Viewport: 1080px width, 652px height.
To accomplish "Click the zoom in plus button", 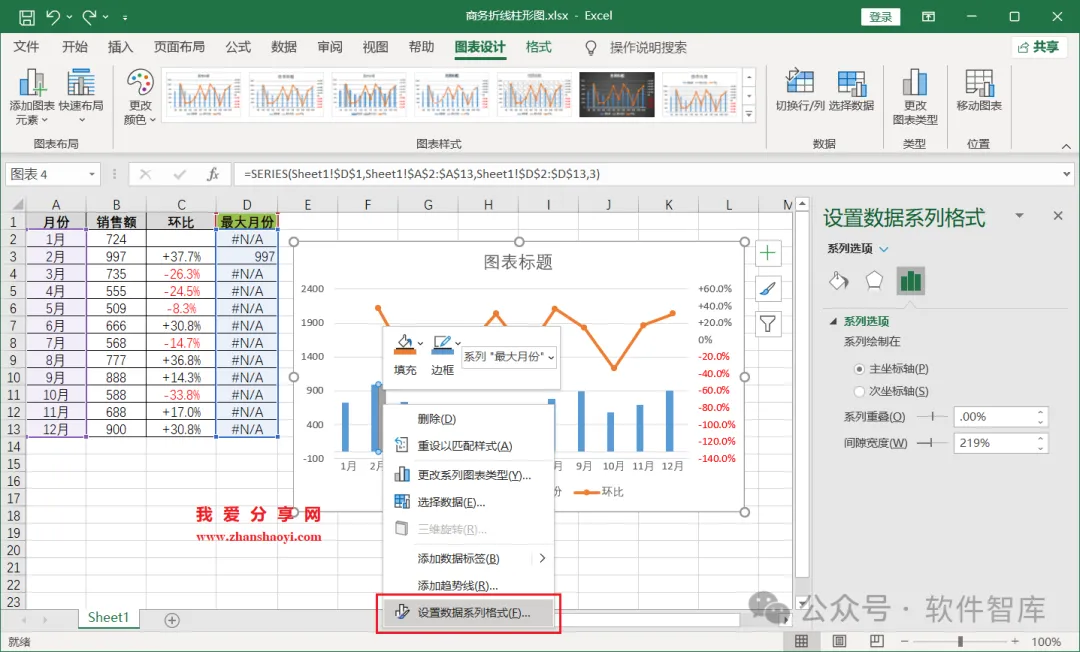I will [1015, 642].
